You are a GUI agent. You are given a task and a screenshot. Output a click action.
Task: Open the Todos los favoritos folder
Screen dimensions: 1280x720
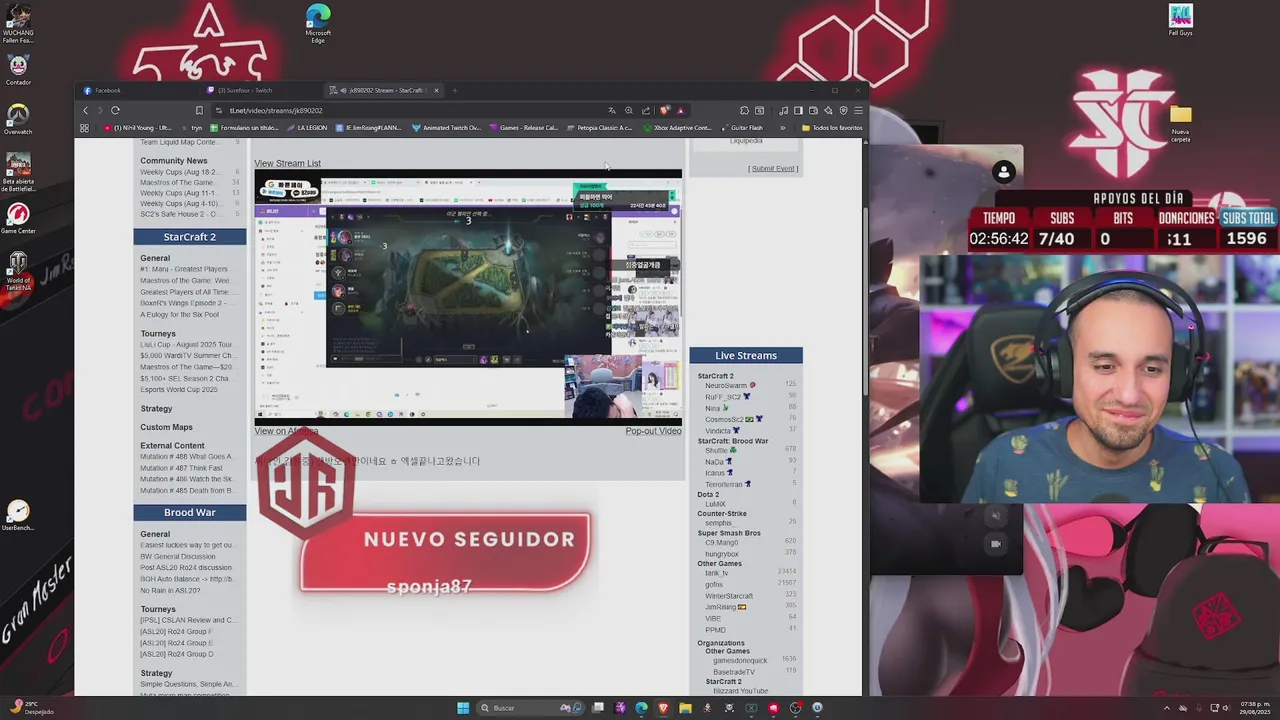pyautogui.click(x=832, y=128)
